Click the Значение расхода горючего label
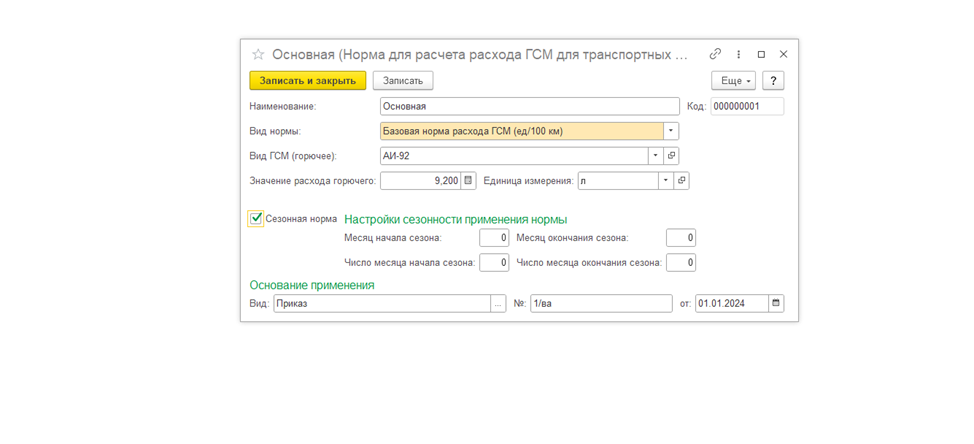 [313, 181]
